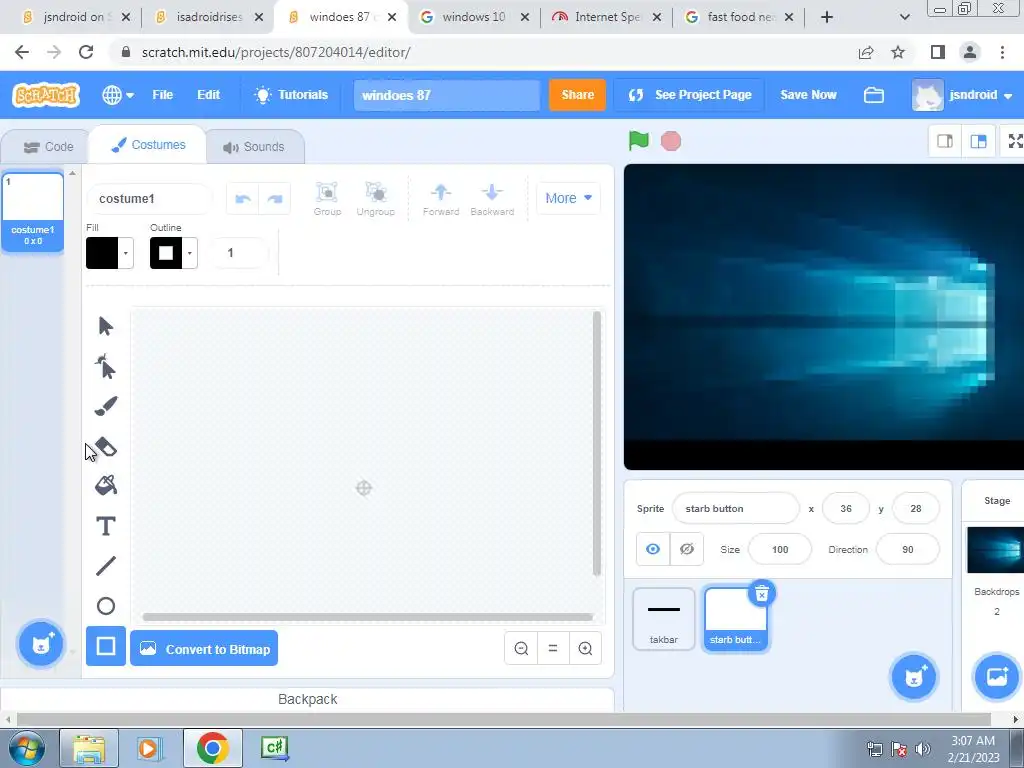Switch to small stage layout
This screenshot has height=768, width=1024.
pos(945,141)
